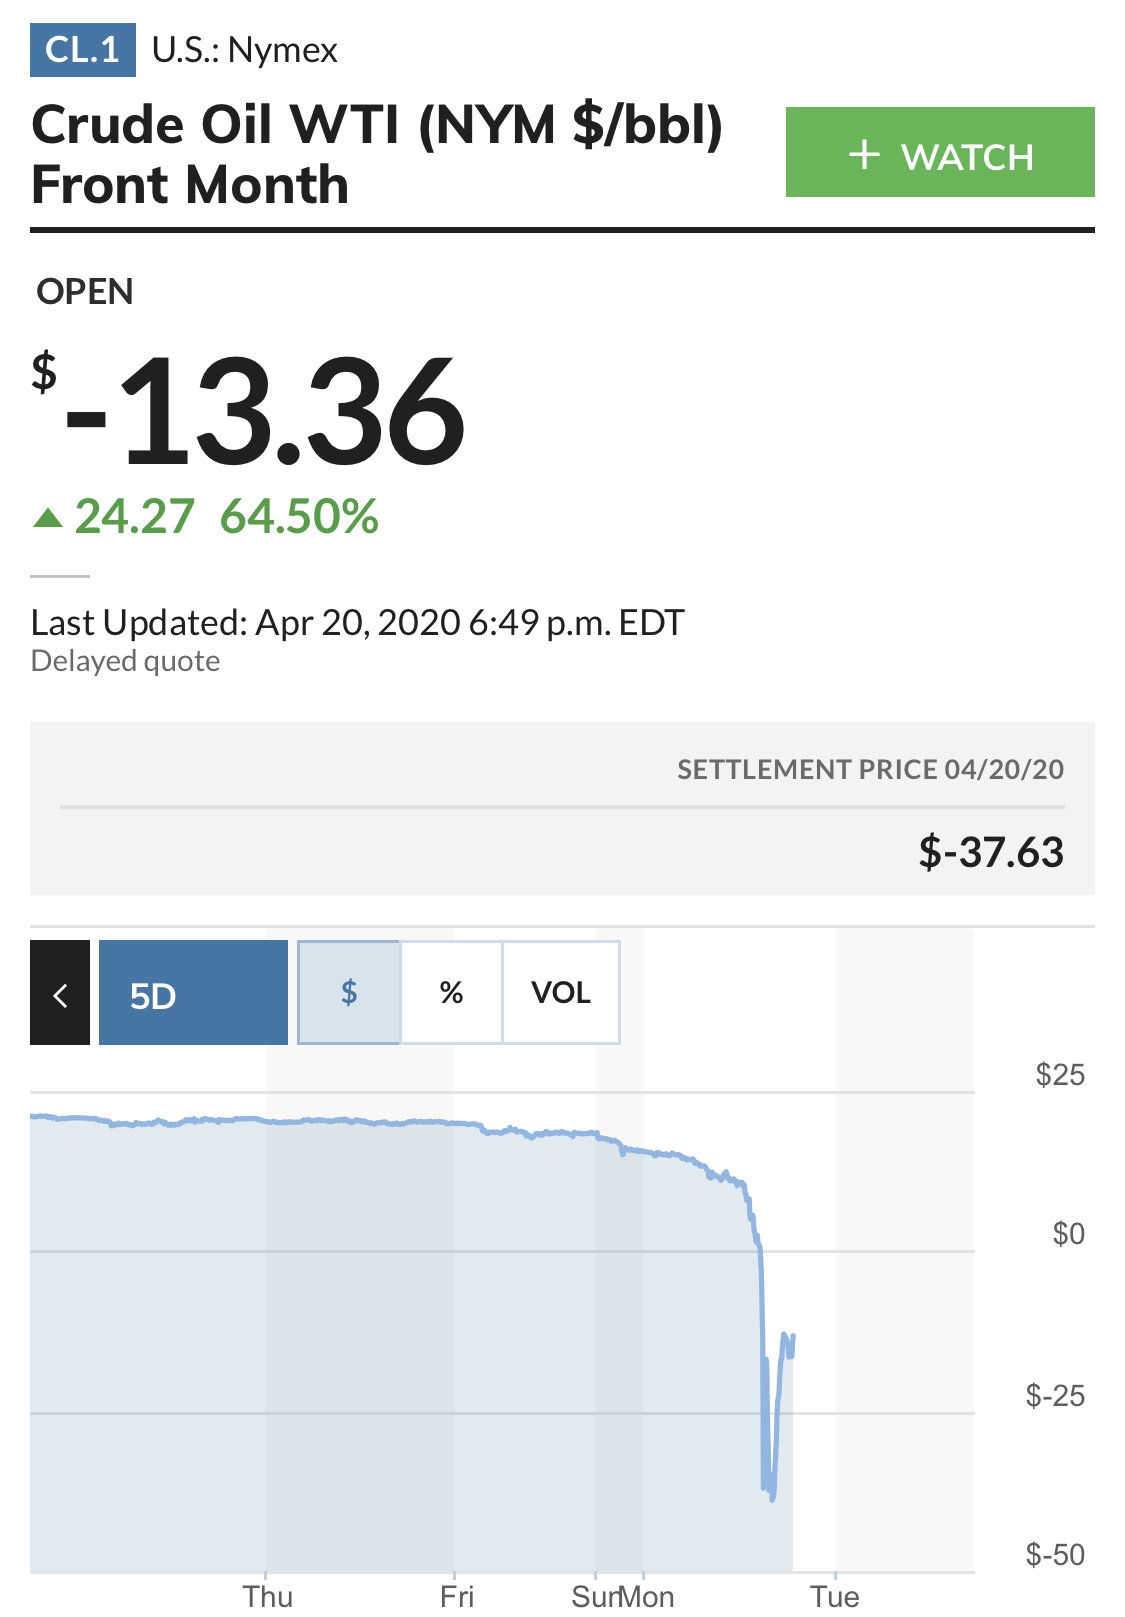
Task: Click the Thu label on chart axis
Action: [x=268, y=1595]
